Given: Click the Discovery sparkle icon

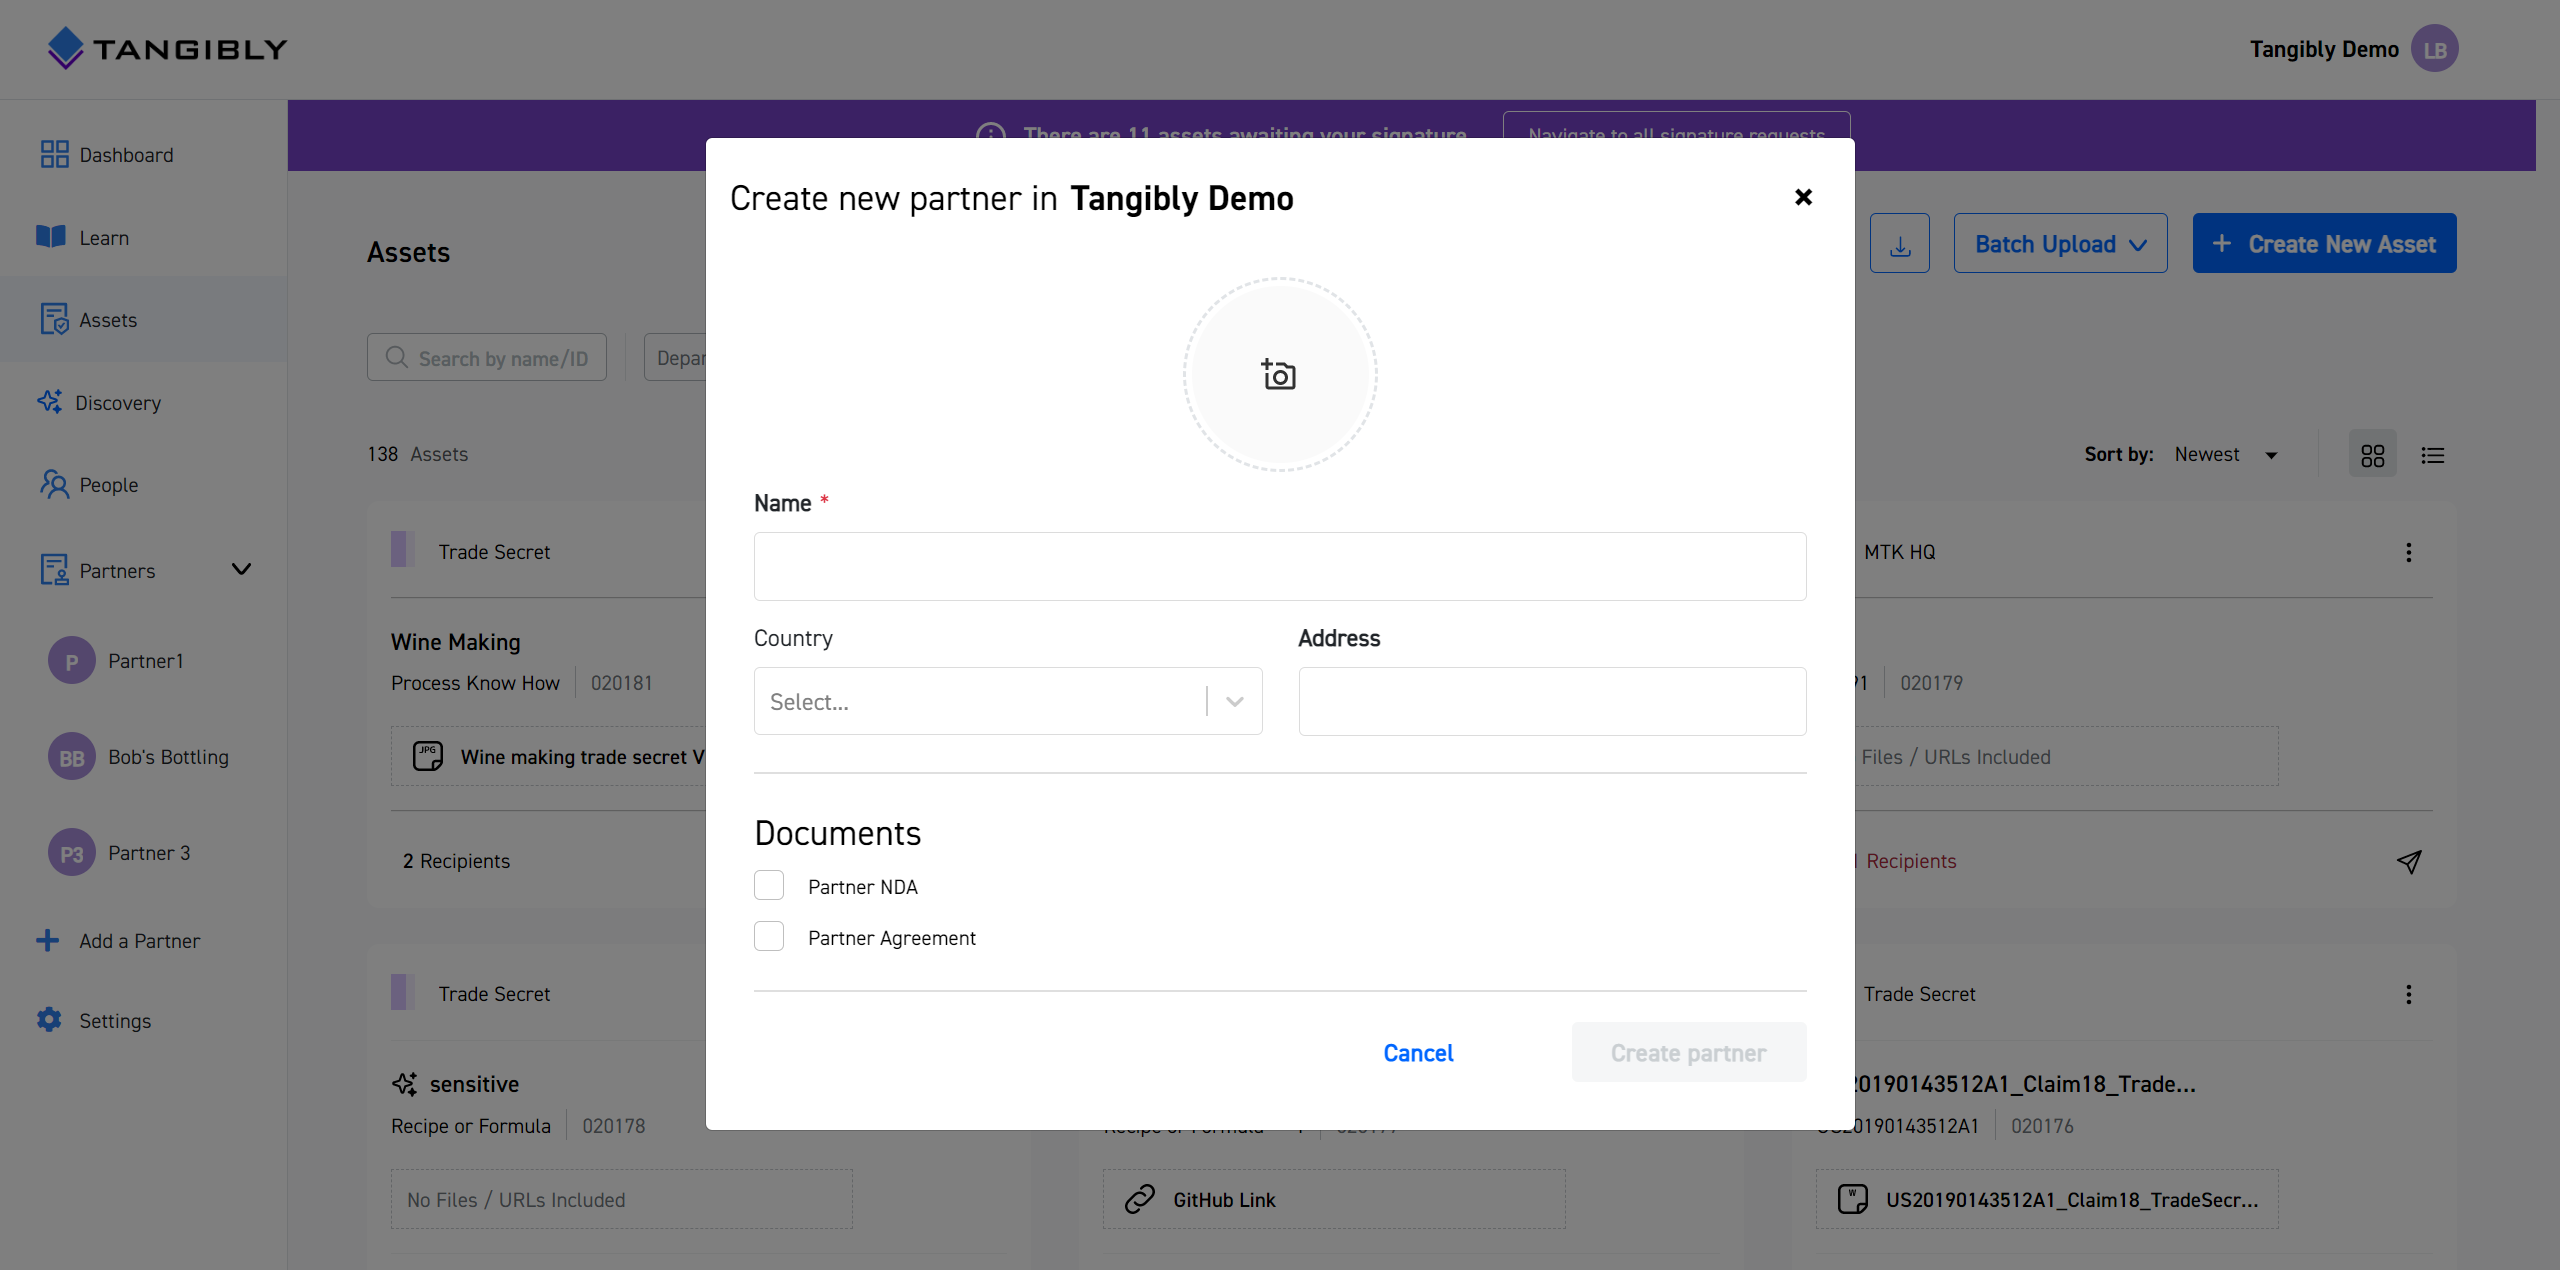Looking at the screenshot, I should (50, 402).
